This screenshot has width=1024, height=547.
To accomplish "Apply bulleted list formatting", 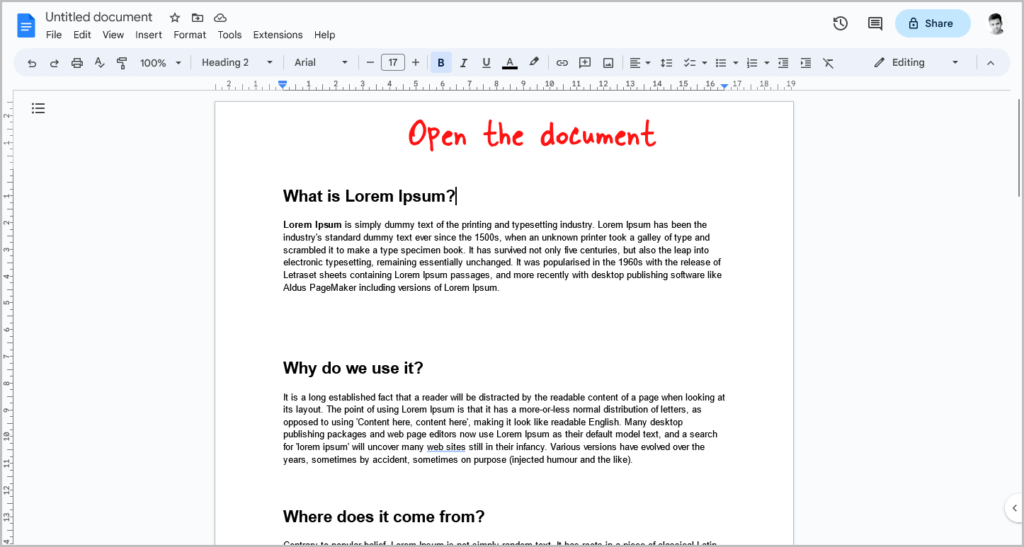I will [x=720, y=63].
